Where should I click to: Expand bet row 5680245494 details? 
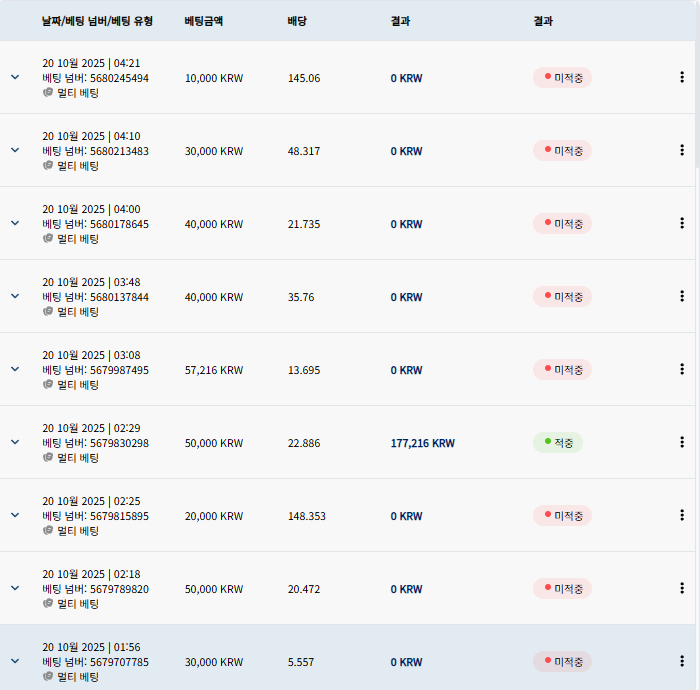click(15, 77)
